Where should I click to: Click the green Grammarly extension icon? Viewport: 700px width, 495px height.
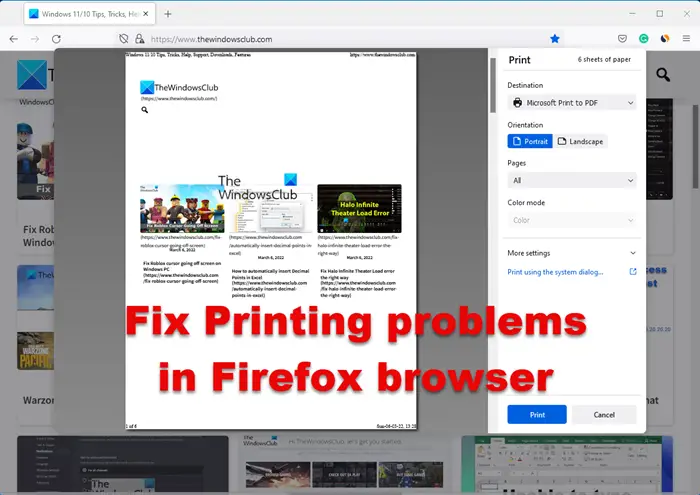point(643,39)
